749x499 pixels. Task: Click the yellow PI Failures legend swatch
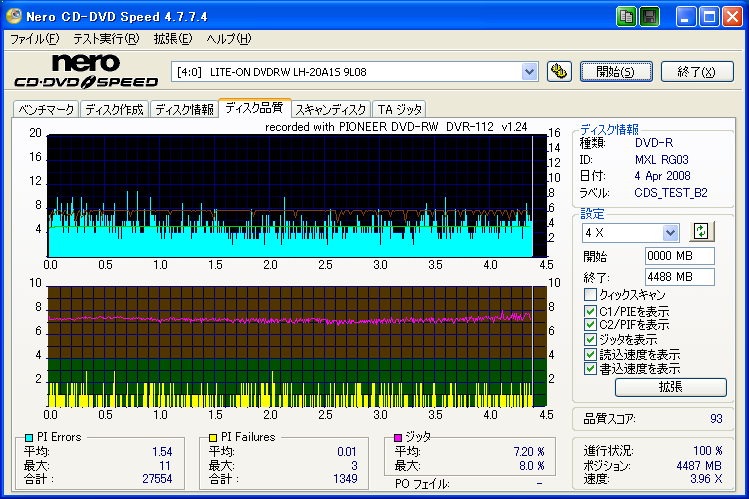(213, 437)
